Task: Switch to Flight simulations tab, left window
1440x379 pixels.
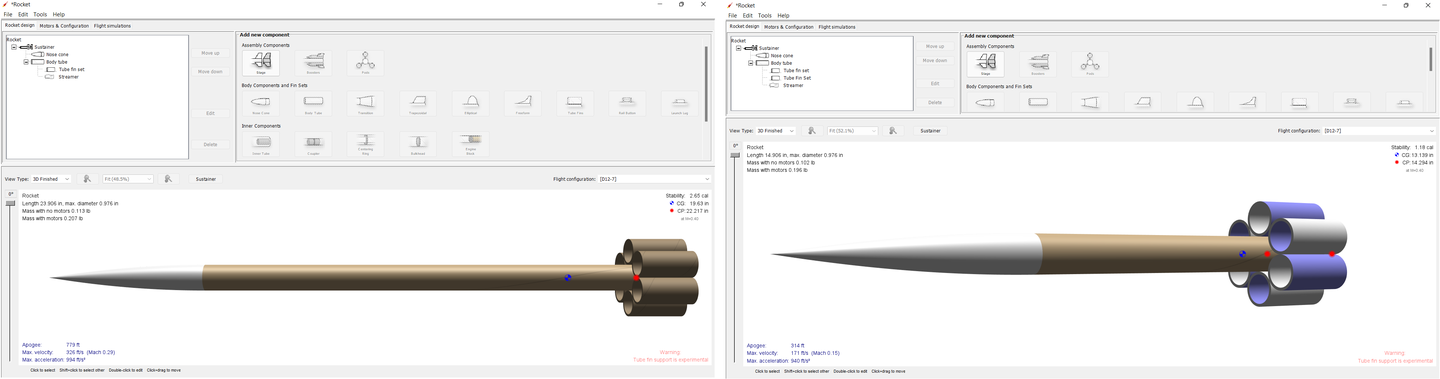Action: tap(113, 26)
